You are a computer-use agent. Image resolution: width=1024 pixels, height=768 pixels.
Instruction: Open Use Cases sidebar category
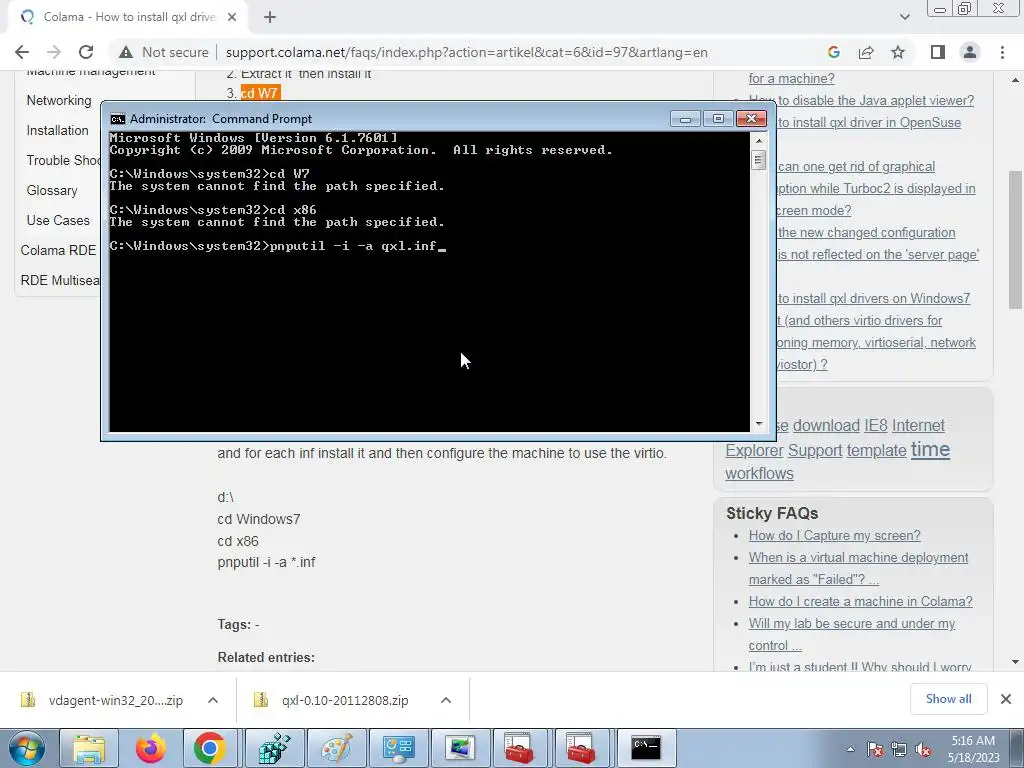click(58, 221)
